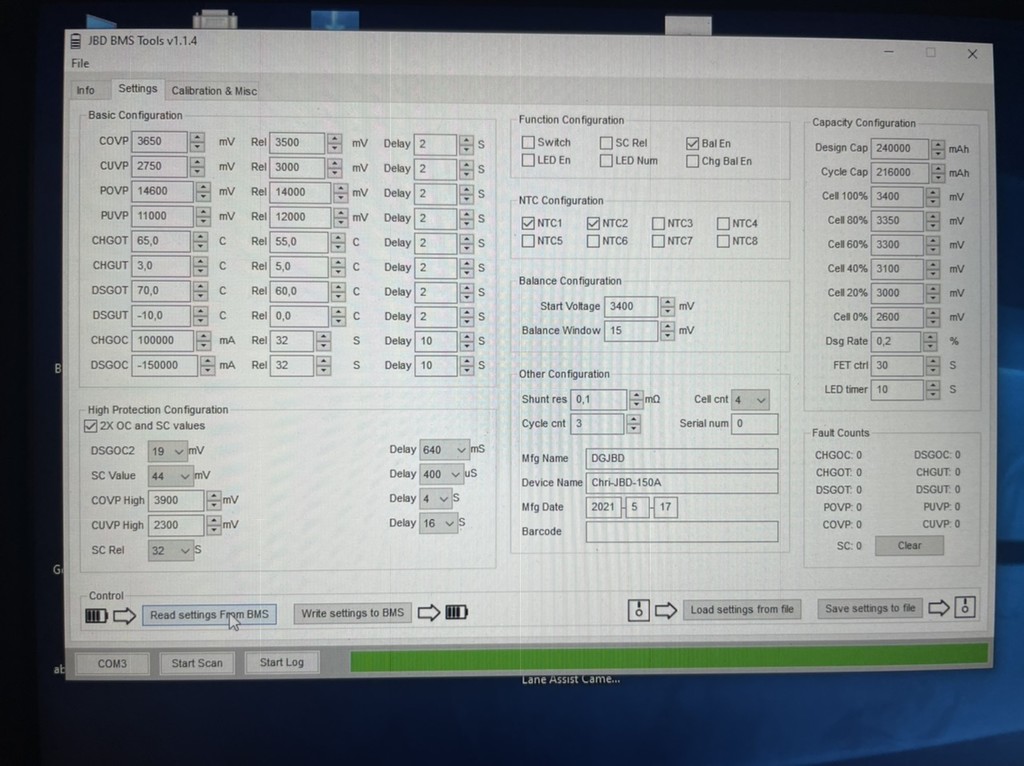1024x766 pixels.
Task: Uncheck the NTC1 checkbox
Action: [528, 223]
